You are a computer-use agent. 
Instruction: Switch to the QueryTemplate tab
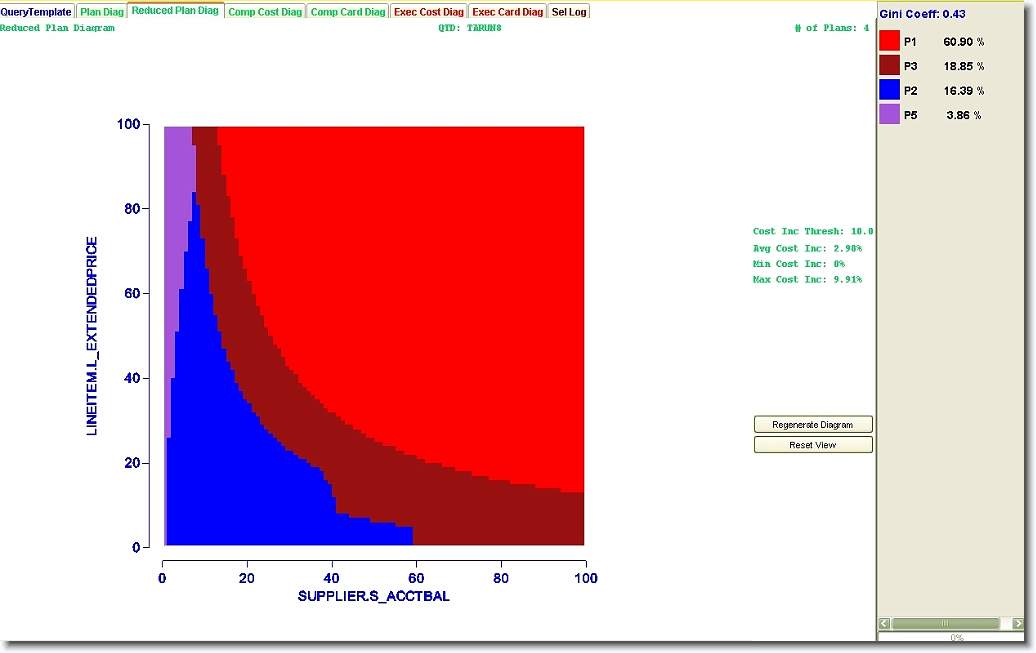[x=36, y=12]
